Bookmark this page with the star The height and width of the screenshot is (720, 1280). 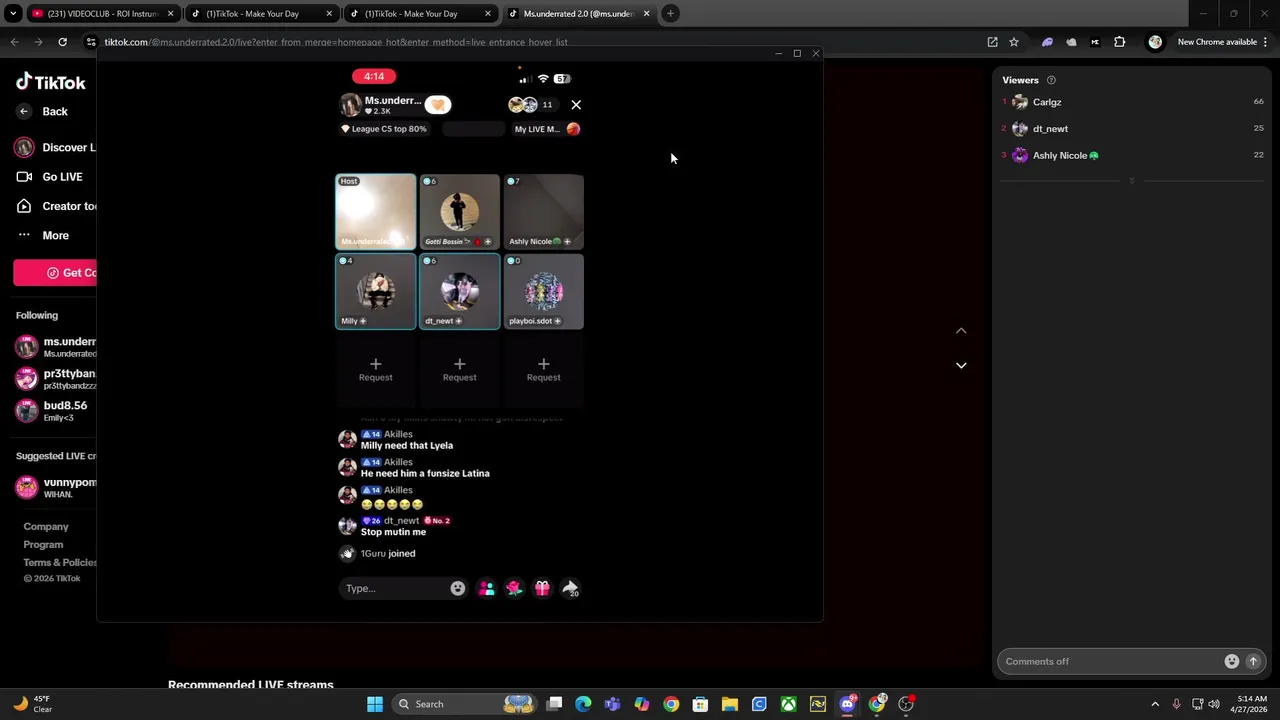[1014, 42]
